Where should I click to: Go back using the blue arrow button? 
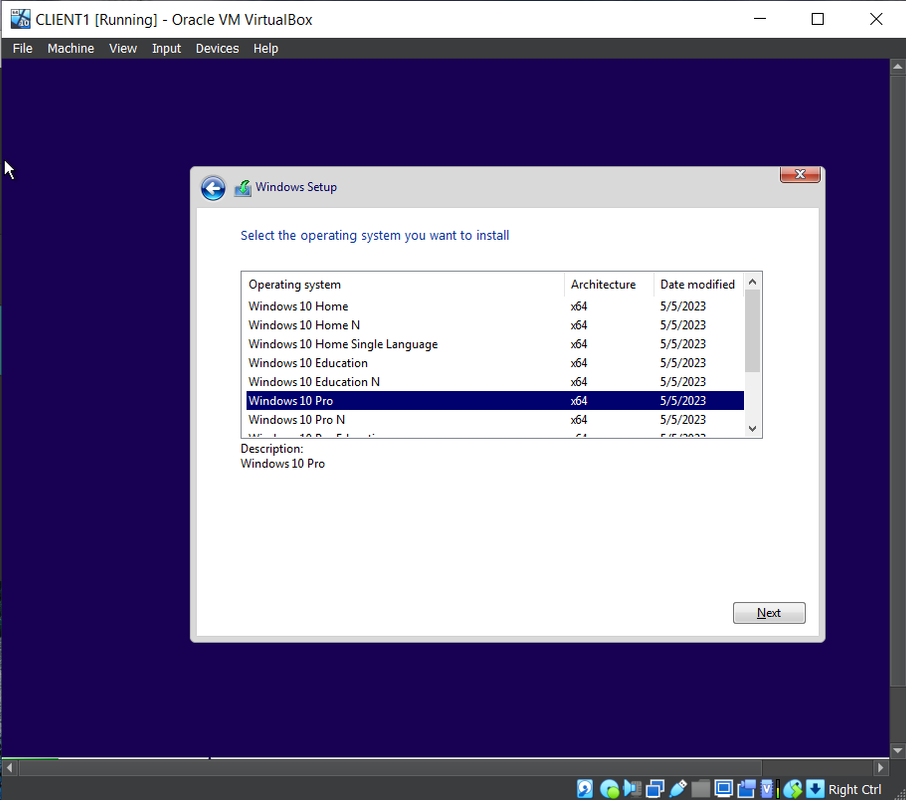pyautogui.click(x=213, y=188)
